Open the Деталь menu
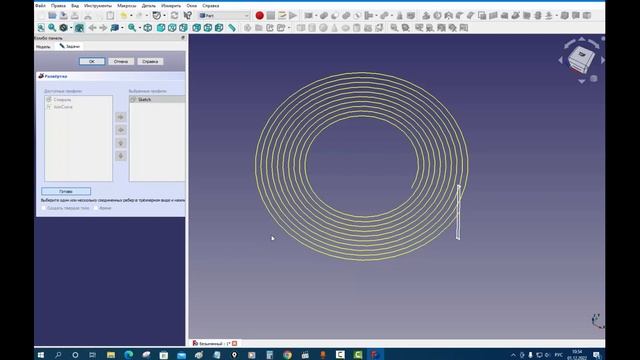 pos(149,6)
